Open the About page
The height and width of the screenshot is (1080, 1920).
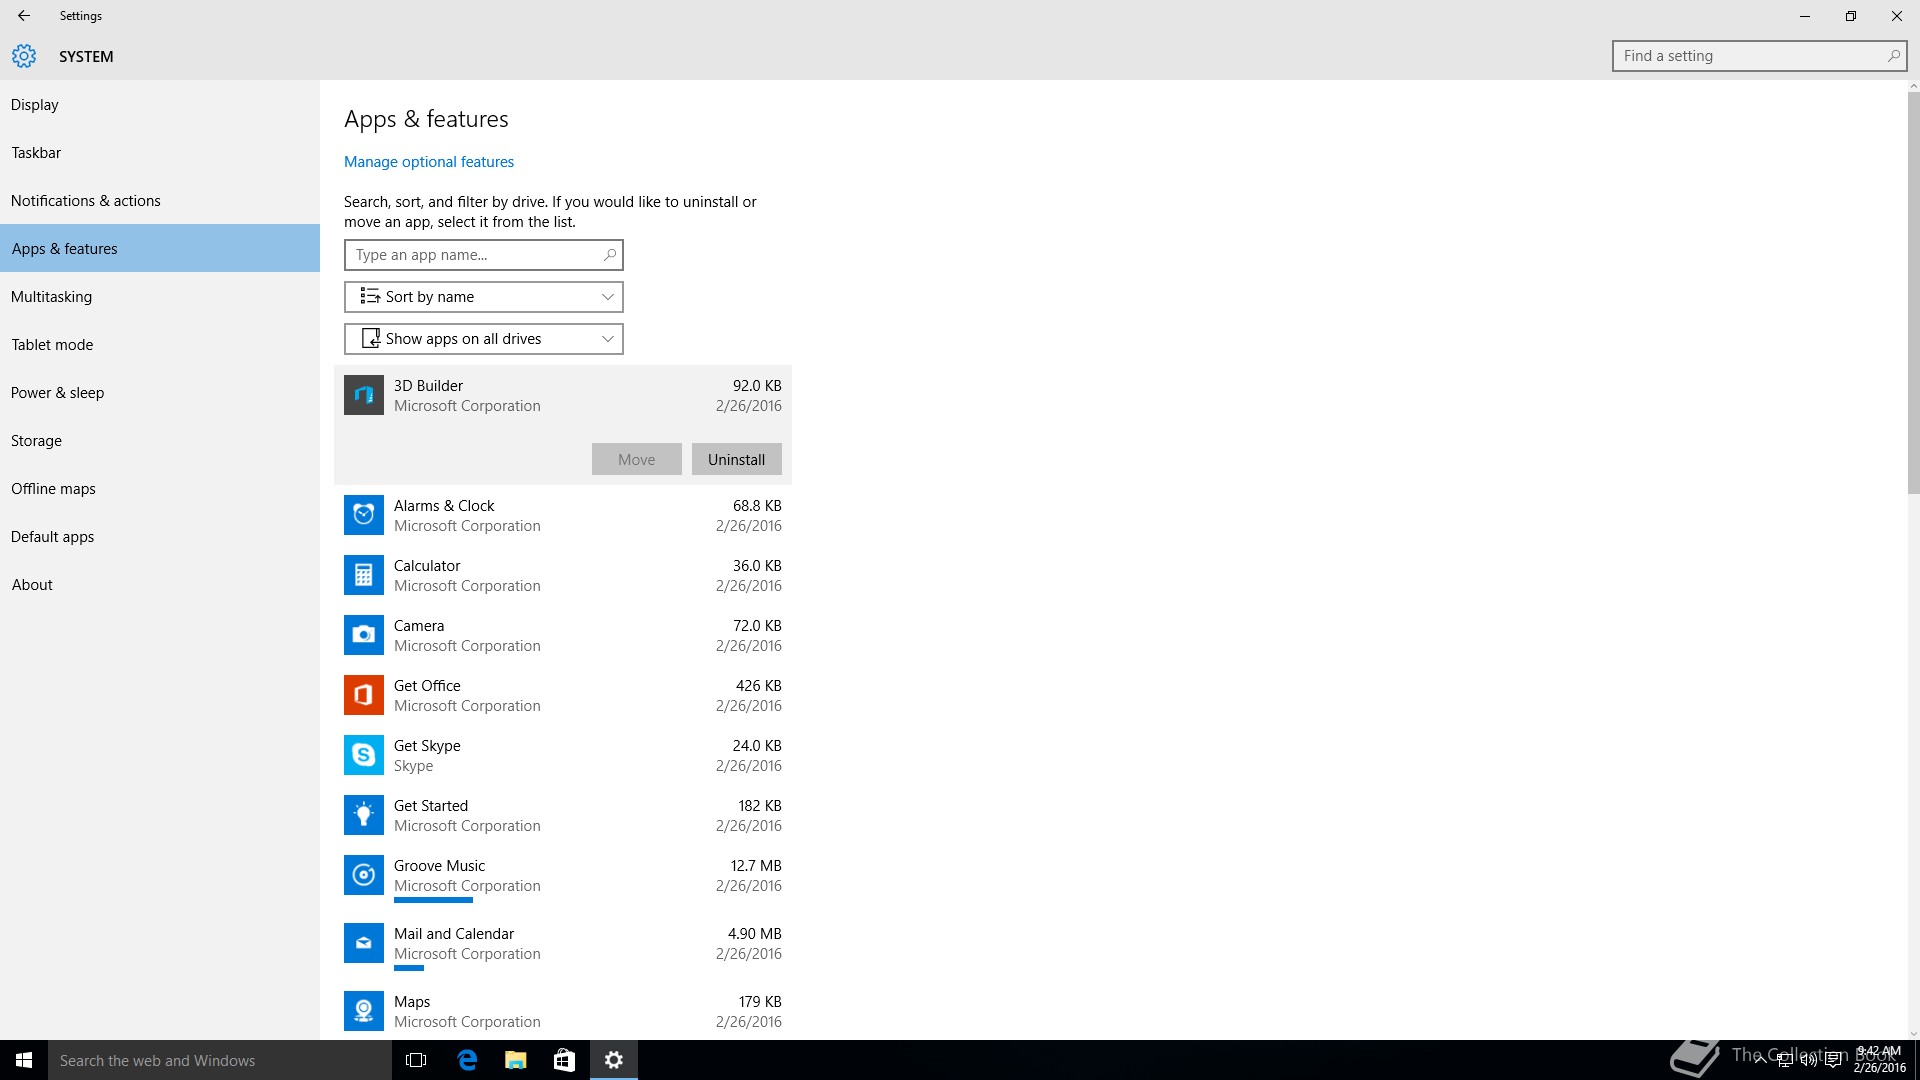pos(160,585)
